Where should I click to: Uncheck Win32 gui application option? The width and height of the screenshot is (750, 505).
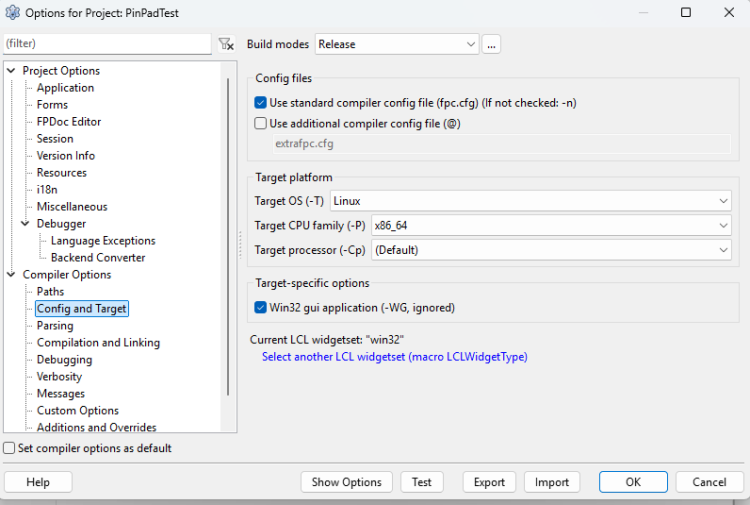[x=261, y=307]
